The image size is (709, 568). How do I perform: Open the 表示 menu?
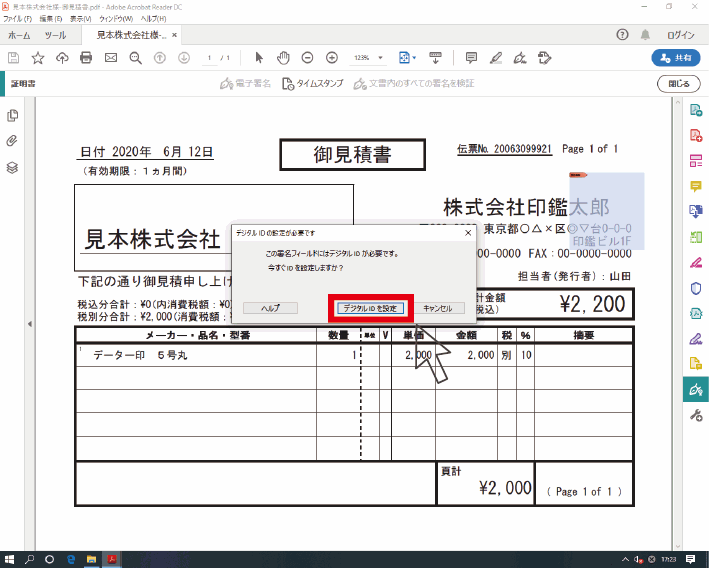(x=80, y=19)
